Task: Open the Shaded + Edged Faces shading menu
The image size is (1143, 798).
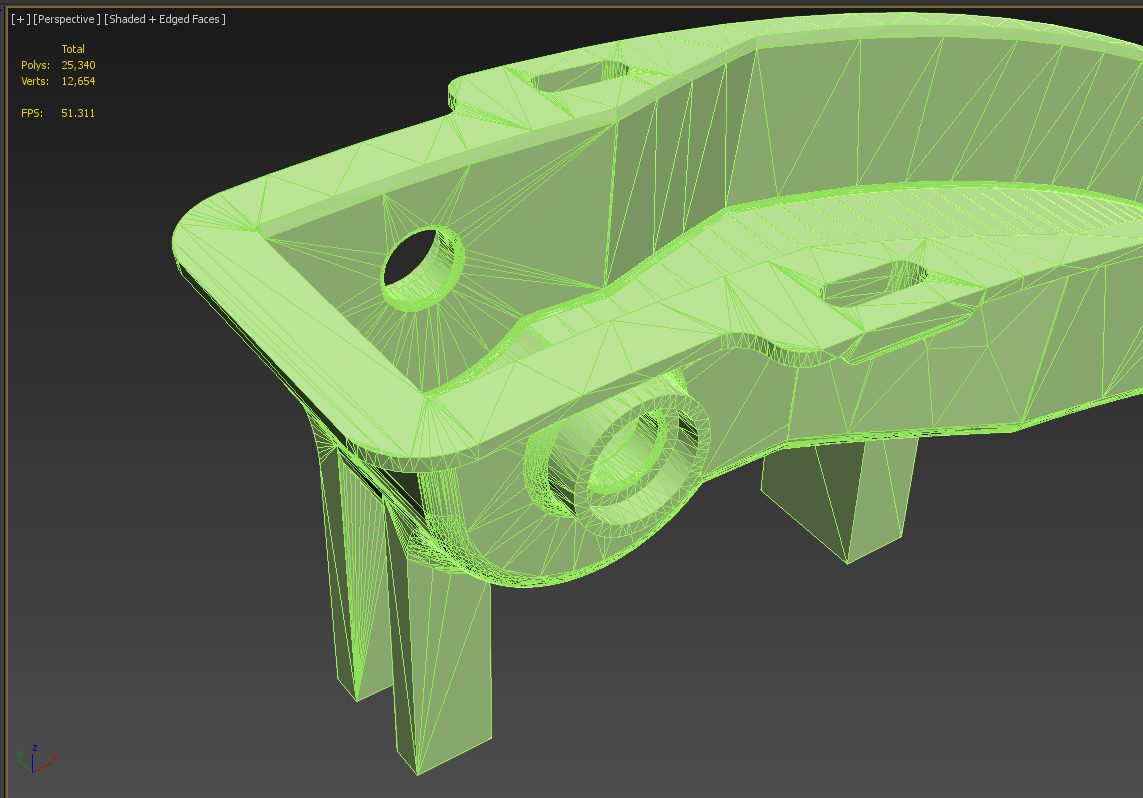Action: 165,19
